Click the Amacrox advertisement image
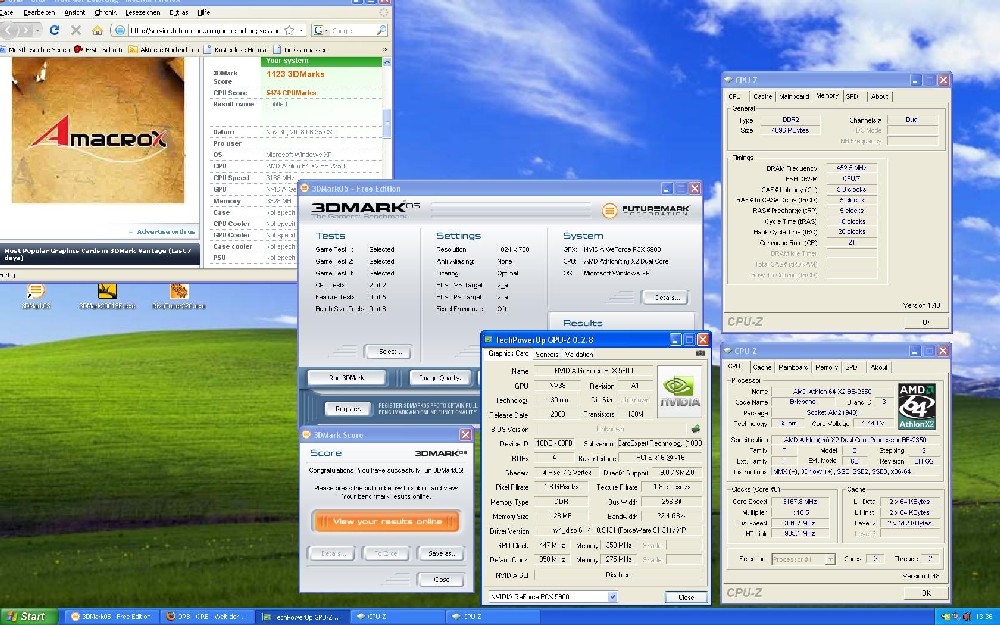 (98, 130)
